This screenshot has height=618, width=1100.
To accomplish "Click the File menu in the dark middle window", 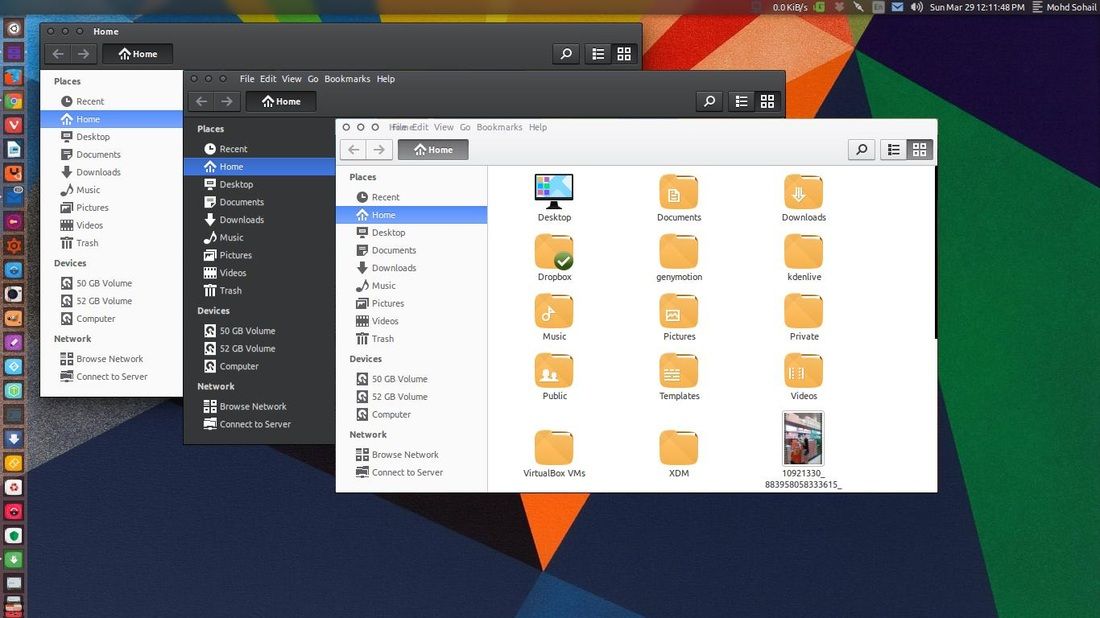I will point(247,79).
